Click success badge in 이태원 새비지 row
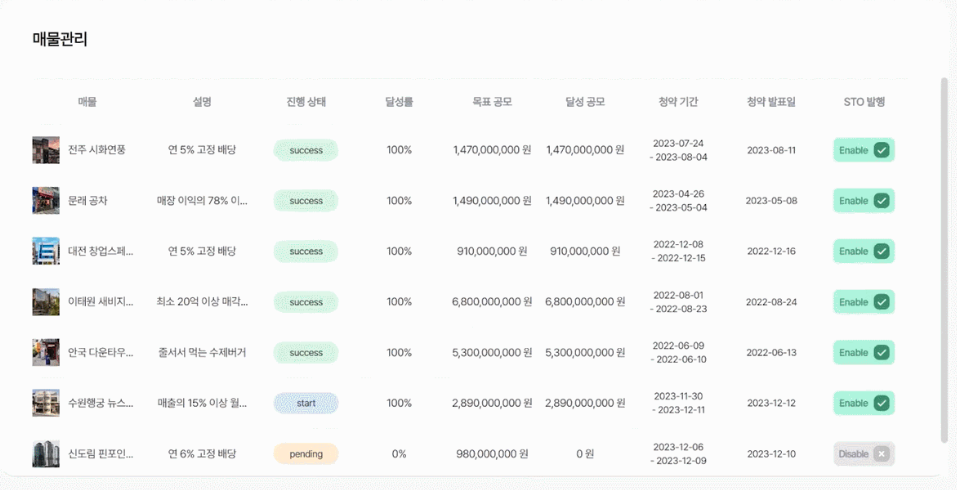957x490 pixels. (x=306, y=302)
